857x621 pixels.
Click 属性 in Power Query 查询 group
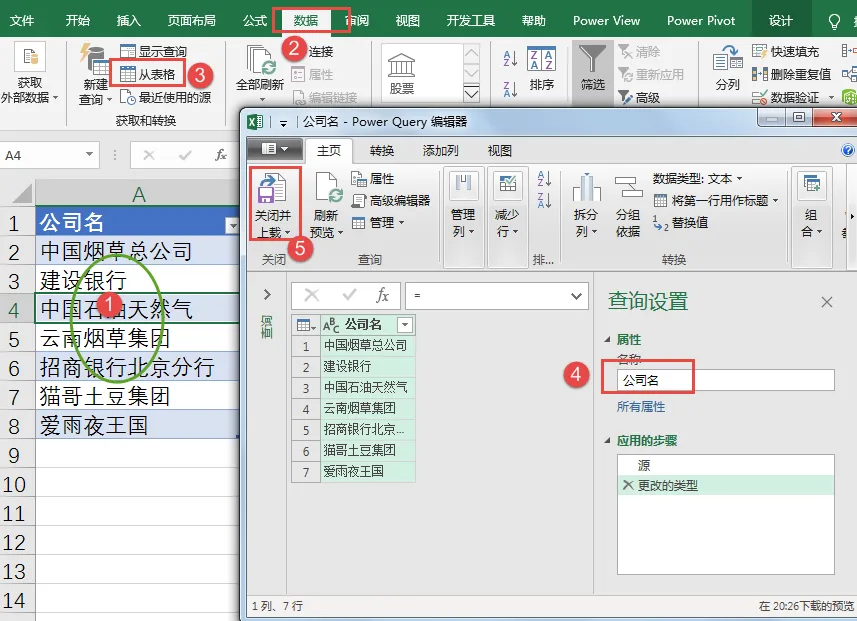373,179
